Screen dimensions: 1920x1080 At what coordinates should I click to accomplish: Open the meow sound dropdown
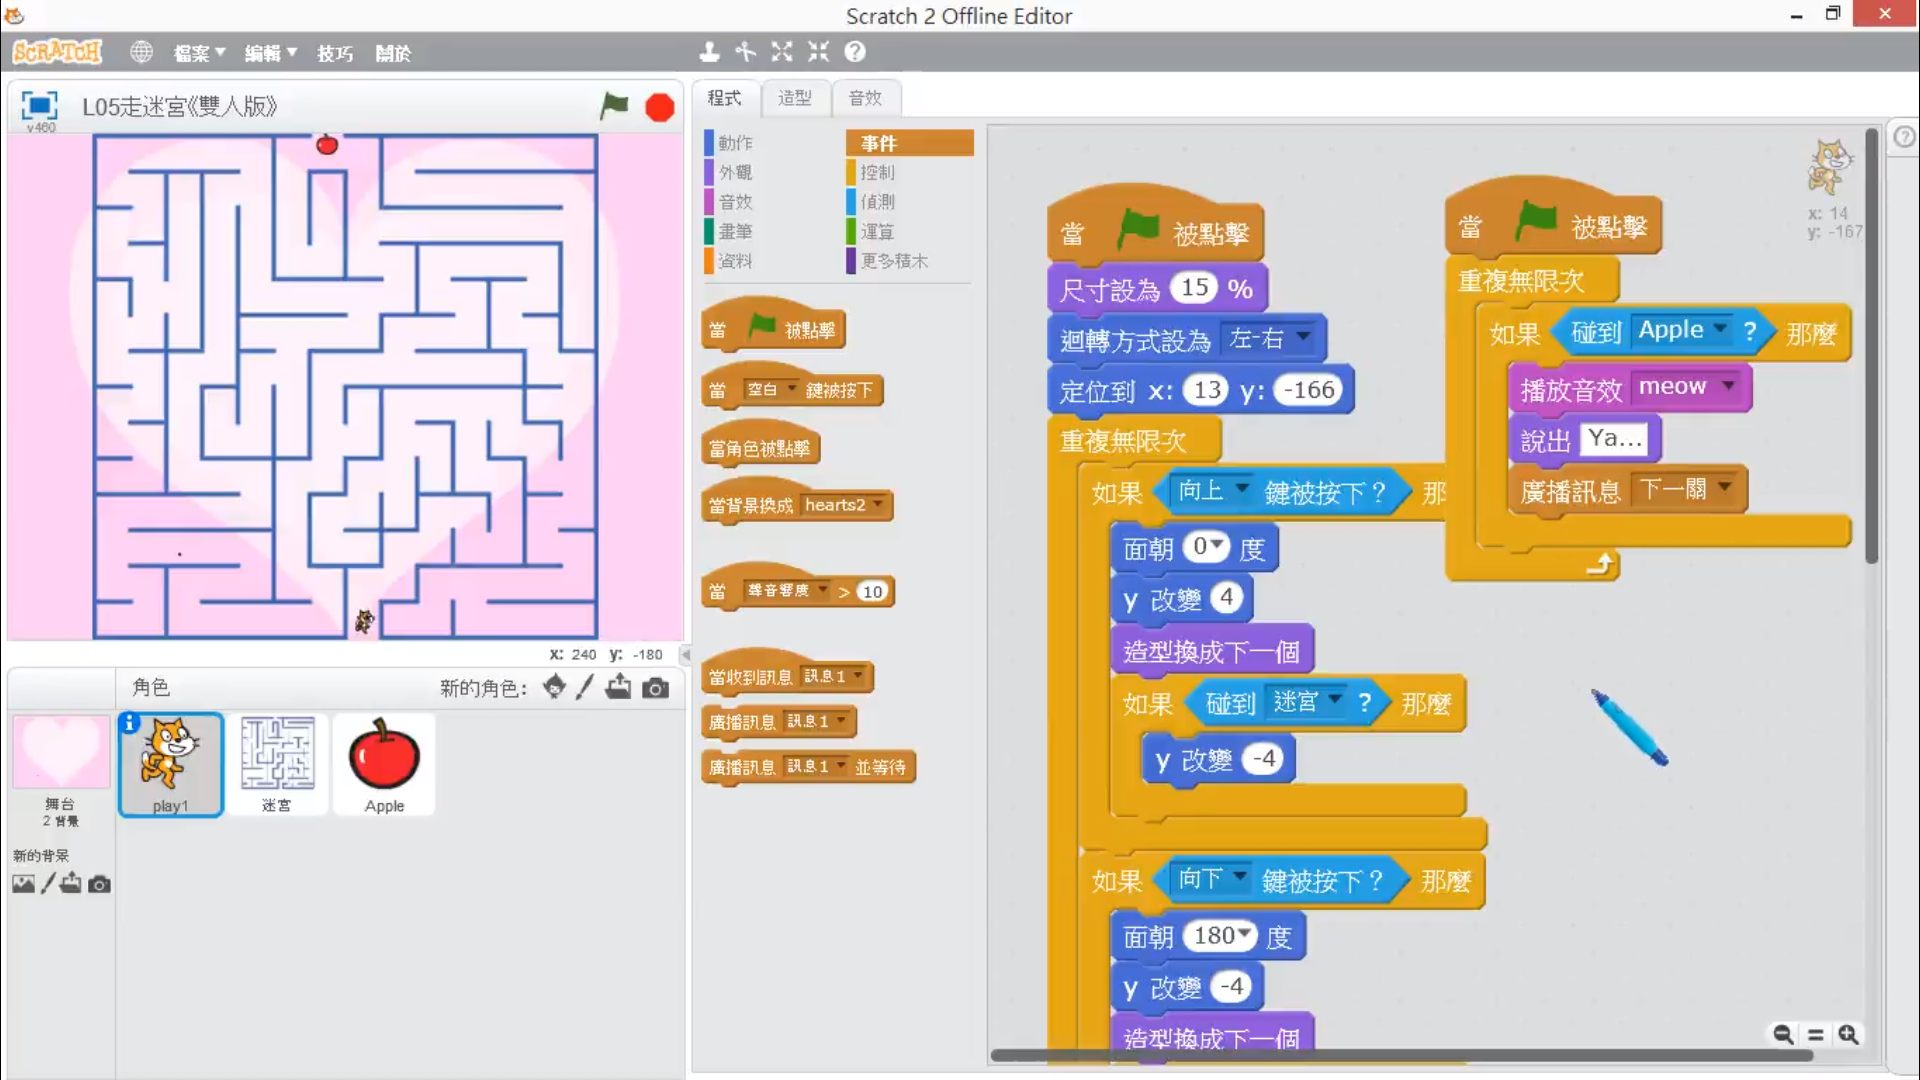[1728, 386]
